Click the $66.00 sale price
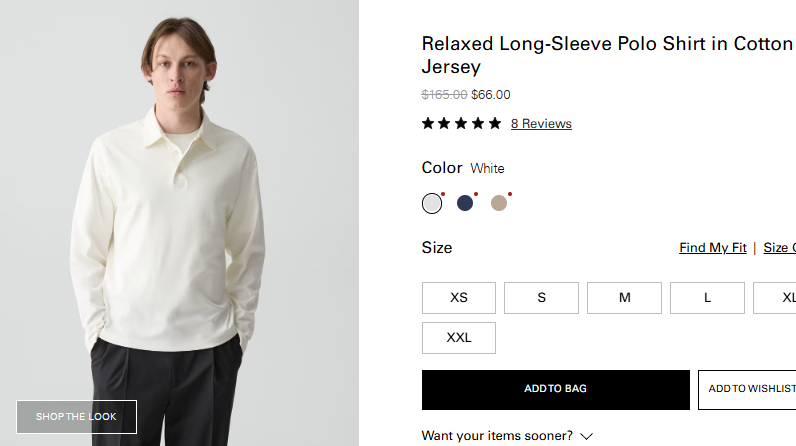This screenshot has width=796, height=446. (491, 95)
